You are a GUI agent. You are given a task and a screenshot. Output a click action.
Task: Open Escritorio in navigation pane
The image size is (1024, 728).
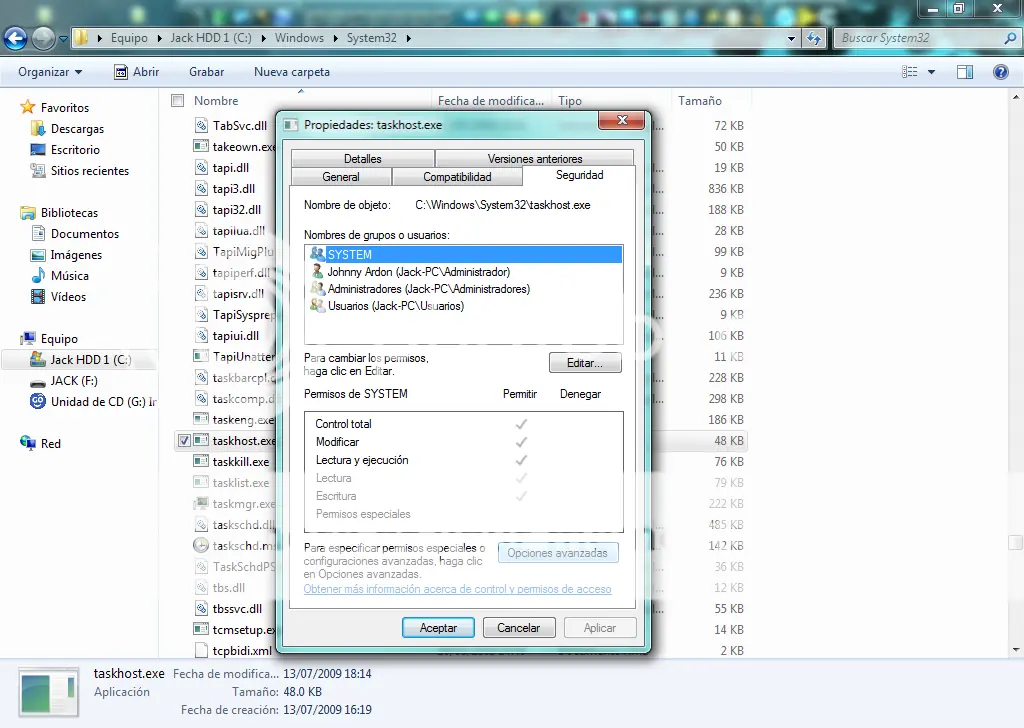point(75,150)
